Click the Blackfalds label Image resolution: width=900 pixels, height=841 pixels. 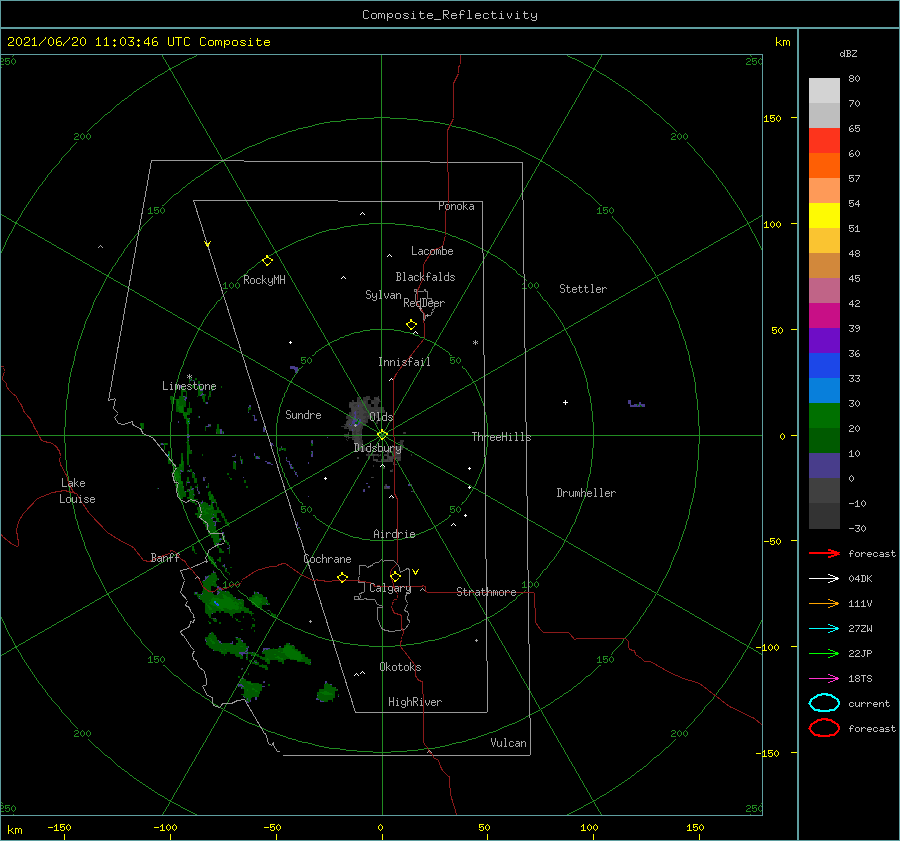point(425,277)
